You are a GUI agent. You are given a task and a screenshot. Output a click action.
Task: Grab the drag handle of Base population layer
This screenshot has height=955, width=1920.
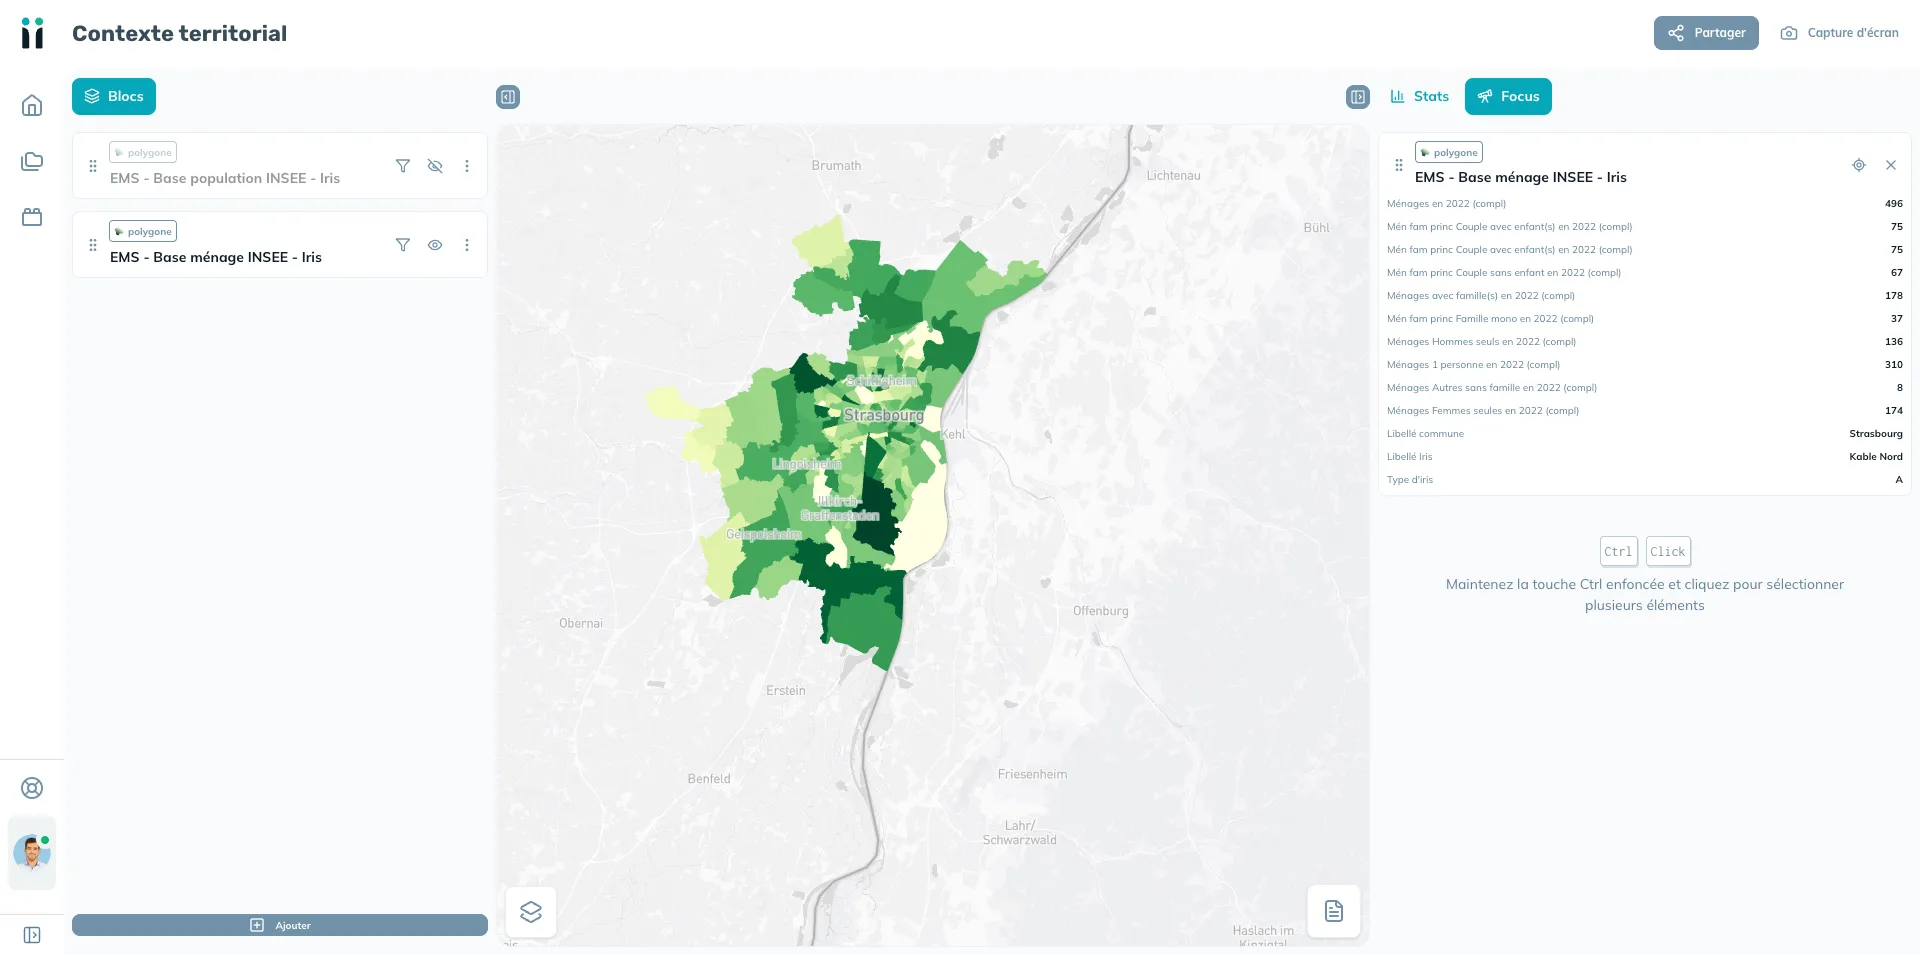click(93, 166)
